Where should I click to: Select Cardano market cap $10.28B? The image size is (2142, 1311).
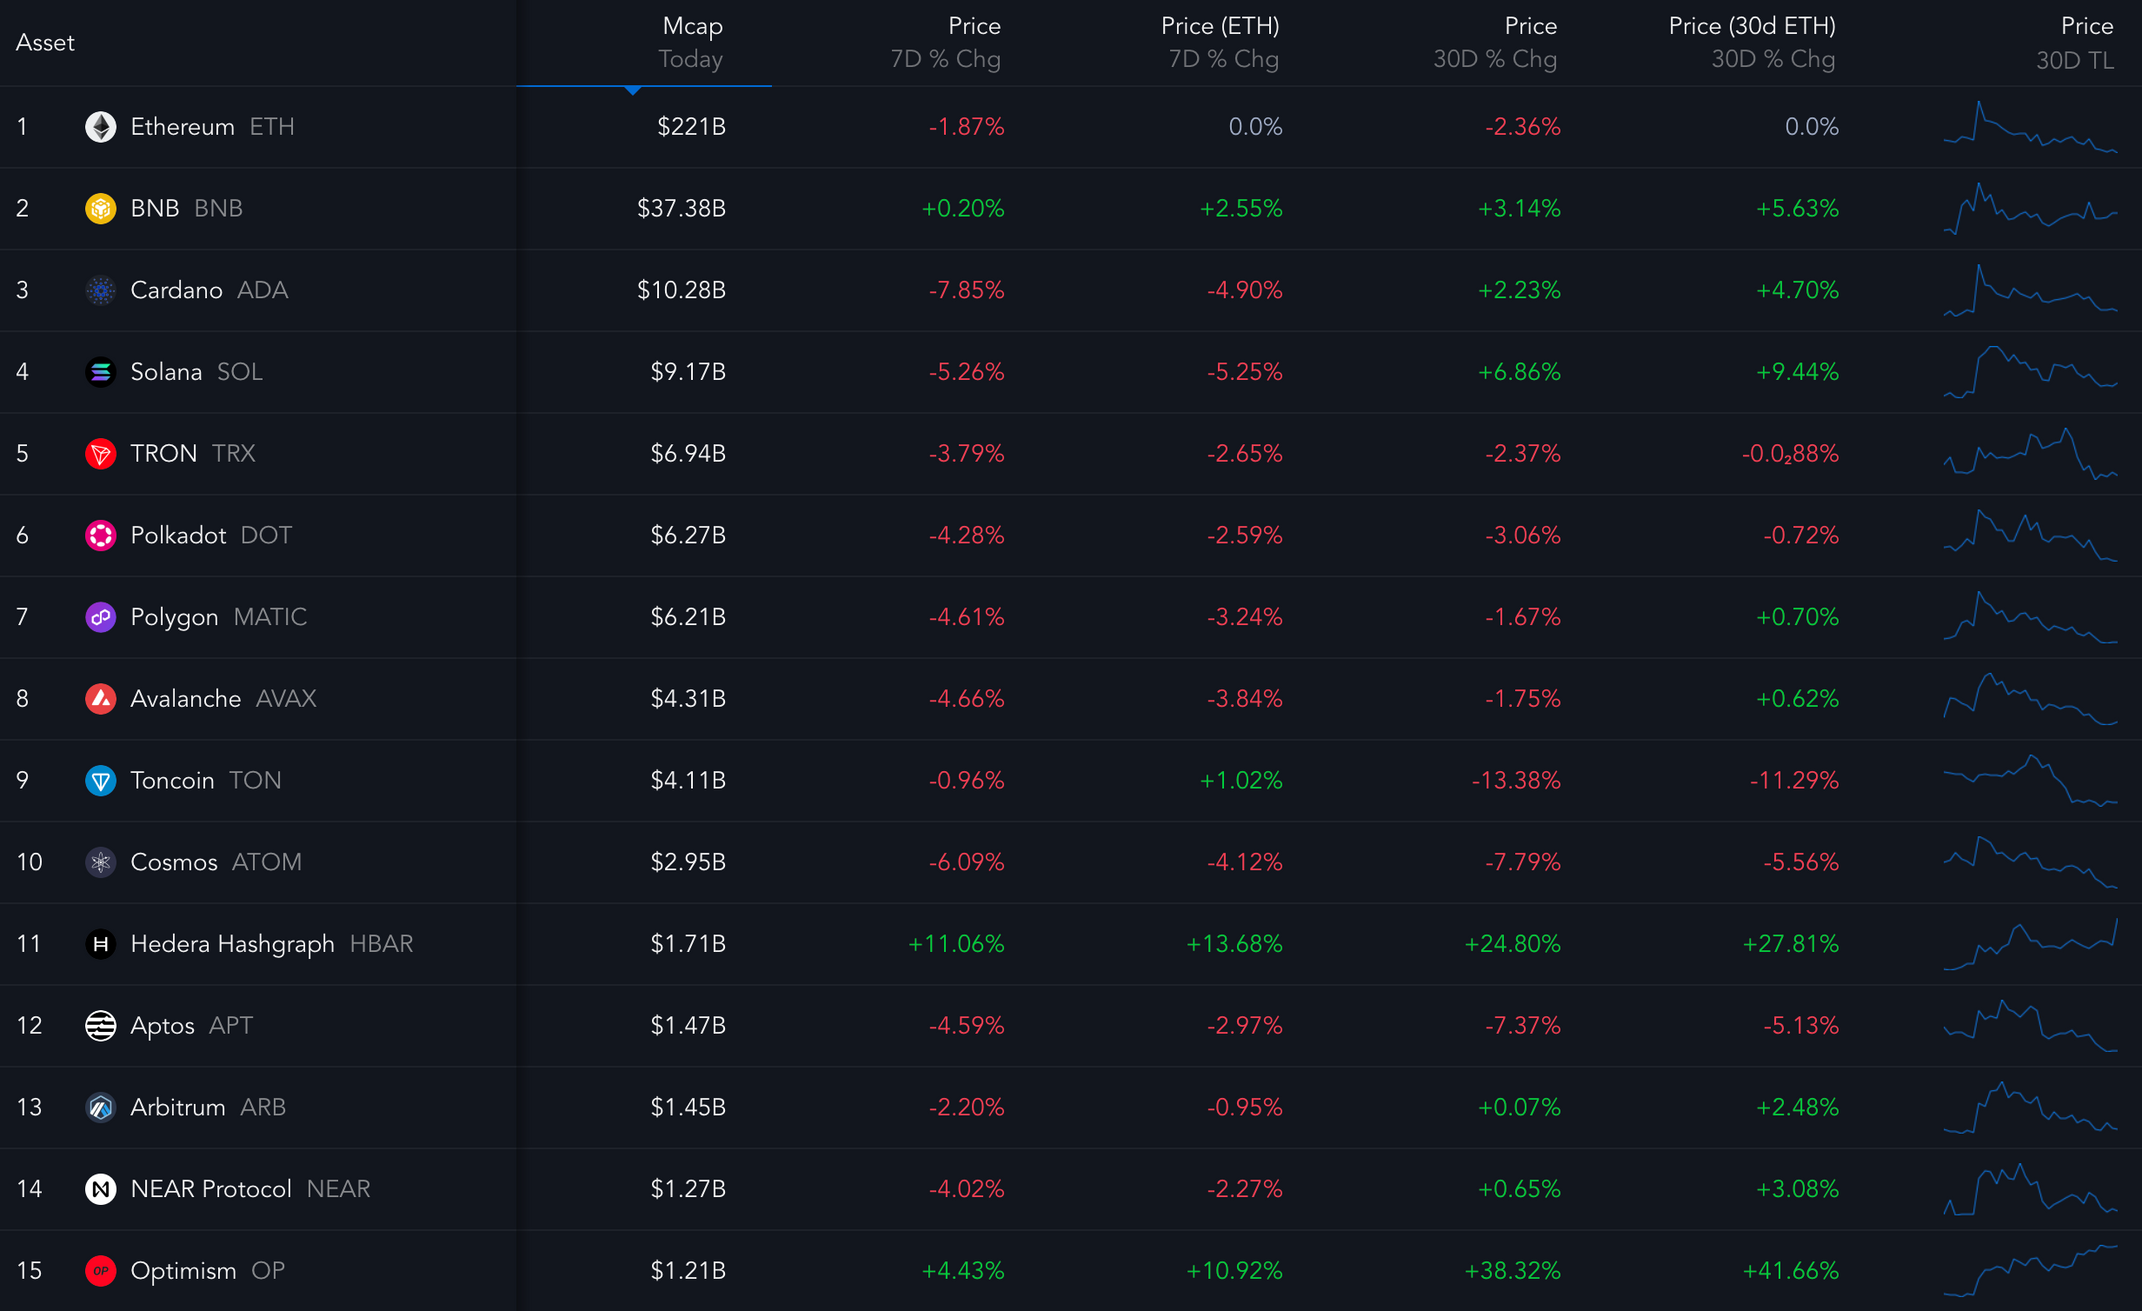point(681,290)
